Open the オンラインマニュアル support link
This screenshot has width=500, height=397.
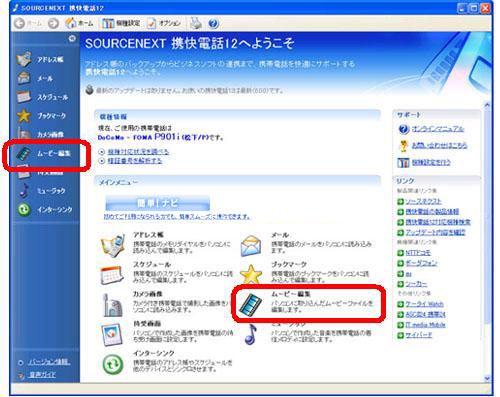tap(437, 129)
